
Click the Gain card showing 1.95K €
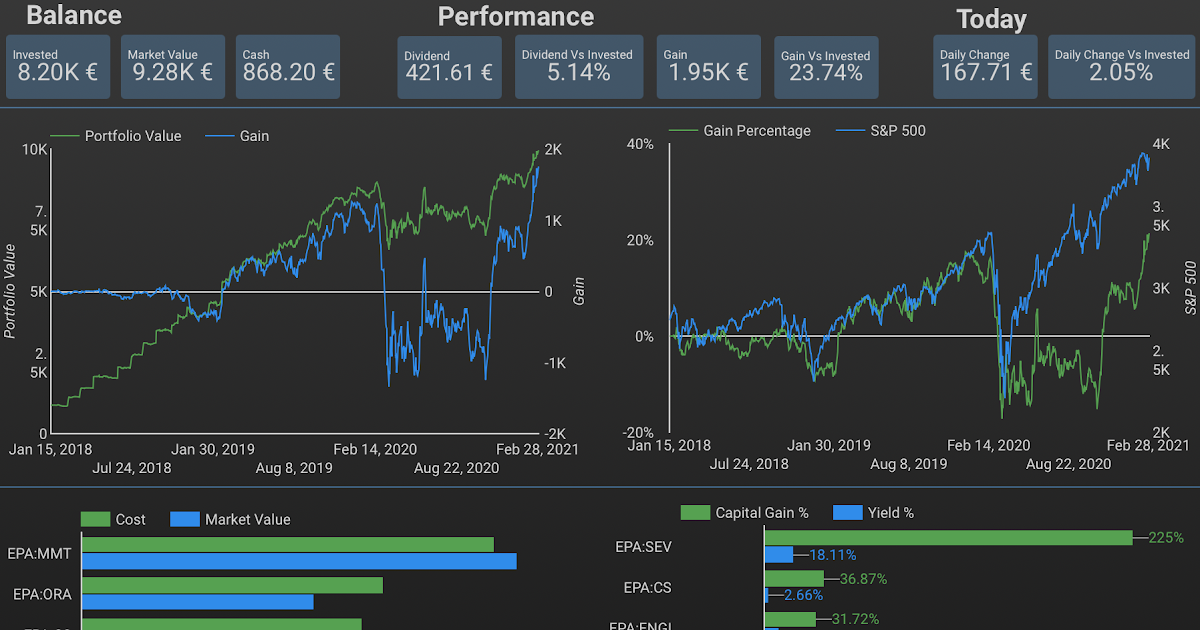[708, 67]
